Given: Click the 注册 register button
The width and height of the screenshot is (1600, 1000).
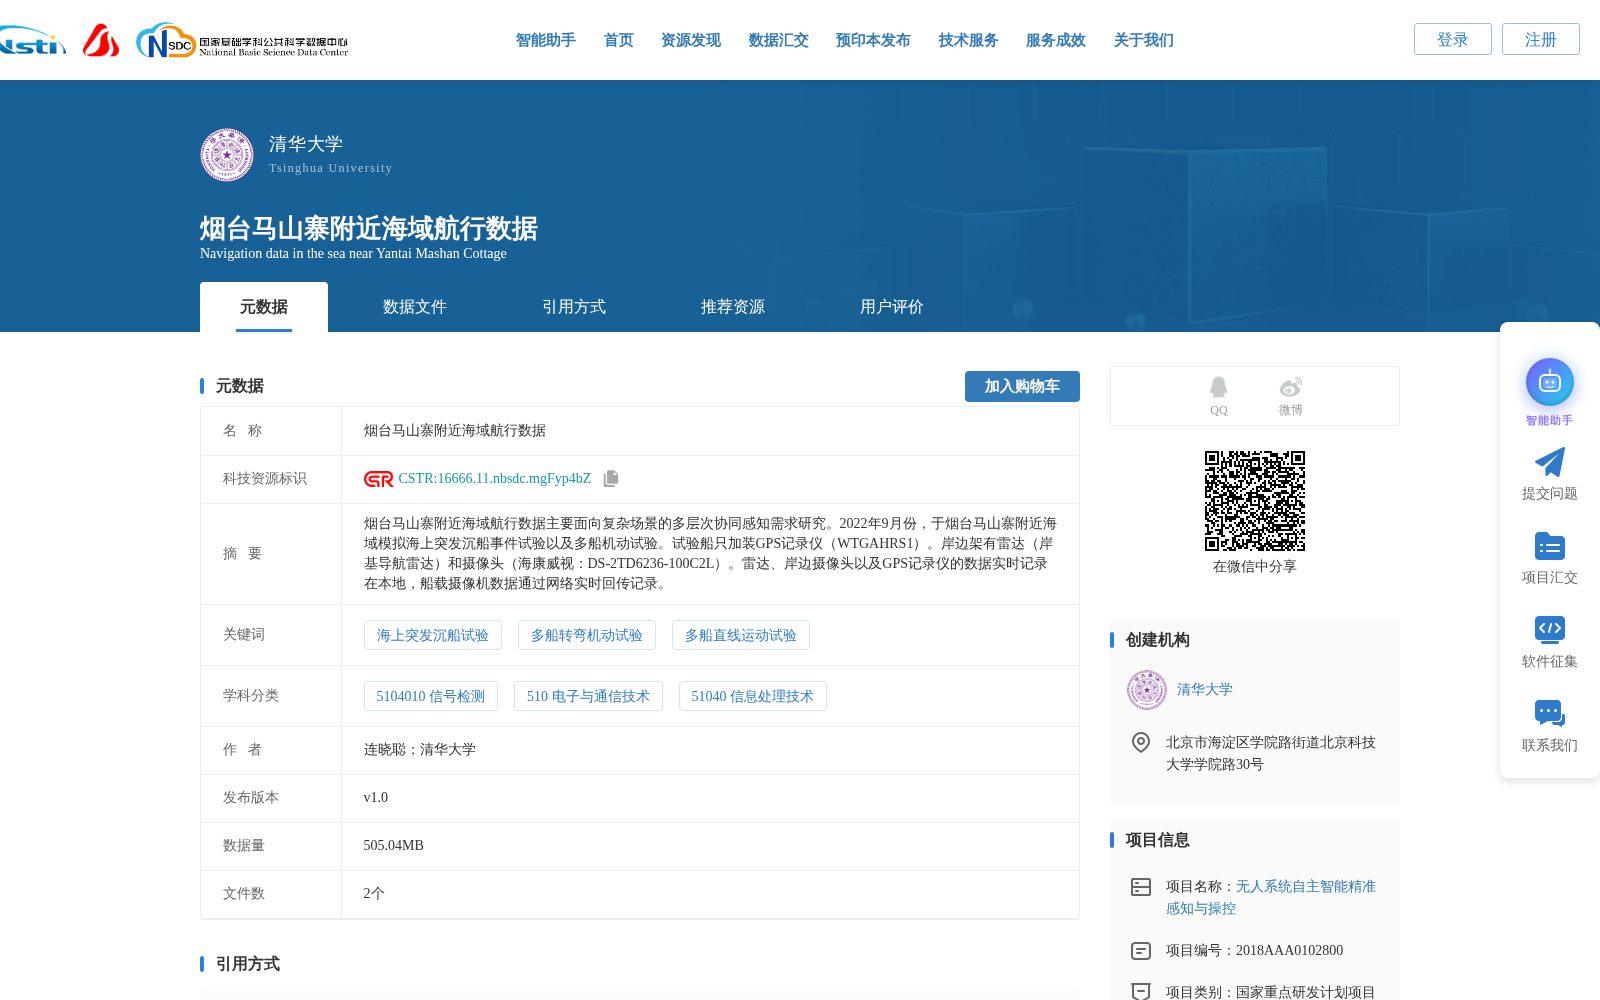Looking at the screenshot, I should [1540, 39].
